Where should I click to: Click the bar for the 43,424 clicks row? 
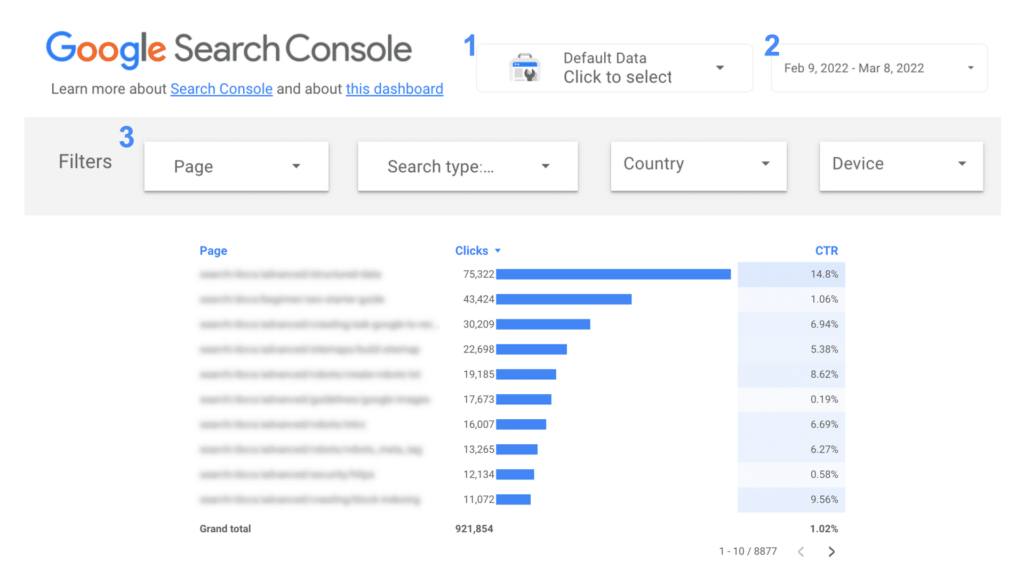pyautogui.click(x=564, y=299)
